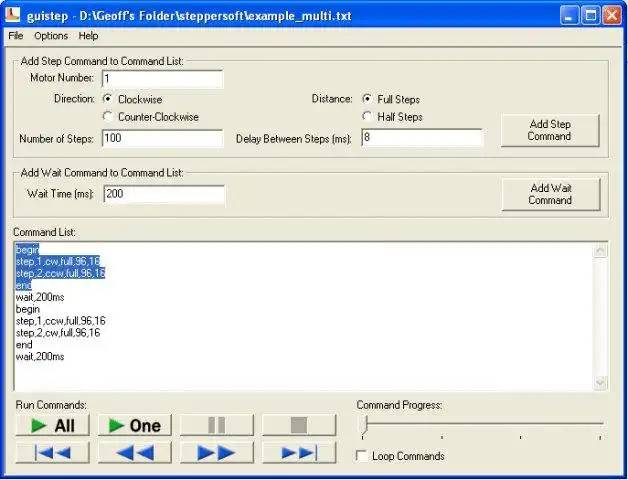Select the line step,1,cw,full,96,16
The height and width of the screenshot is (480, 628).
point(58,262)
